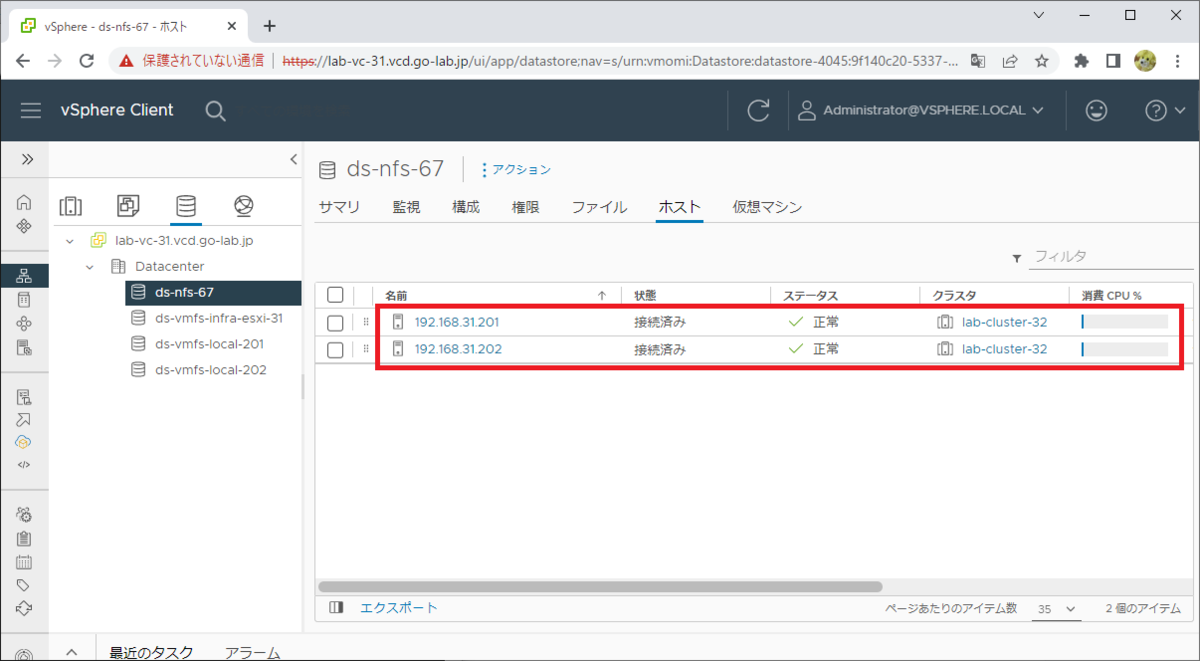Switch to the 構成 tab
Viewport: 1200px width, 661px height.
click(466, 207)
